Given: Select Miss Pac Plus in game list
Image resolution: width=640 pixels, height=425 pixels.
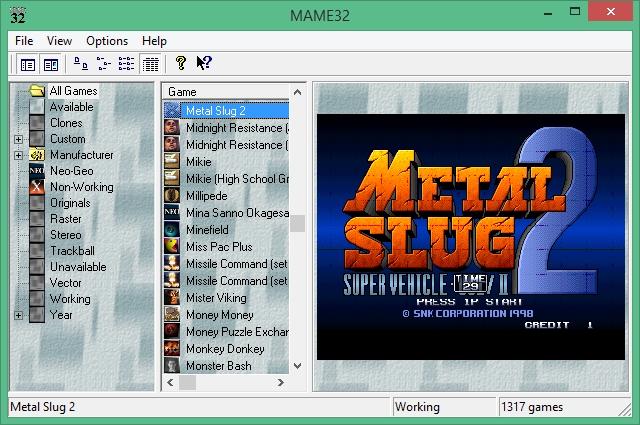Looking at the screenshot, I should click(219, 247).
